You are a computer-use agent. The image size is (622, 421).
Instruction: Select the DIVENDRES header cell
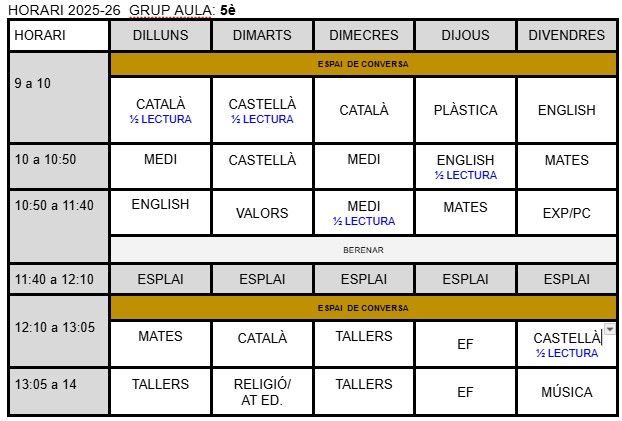click(566, 36)
